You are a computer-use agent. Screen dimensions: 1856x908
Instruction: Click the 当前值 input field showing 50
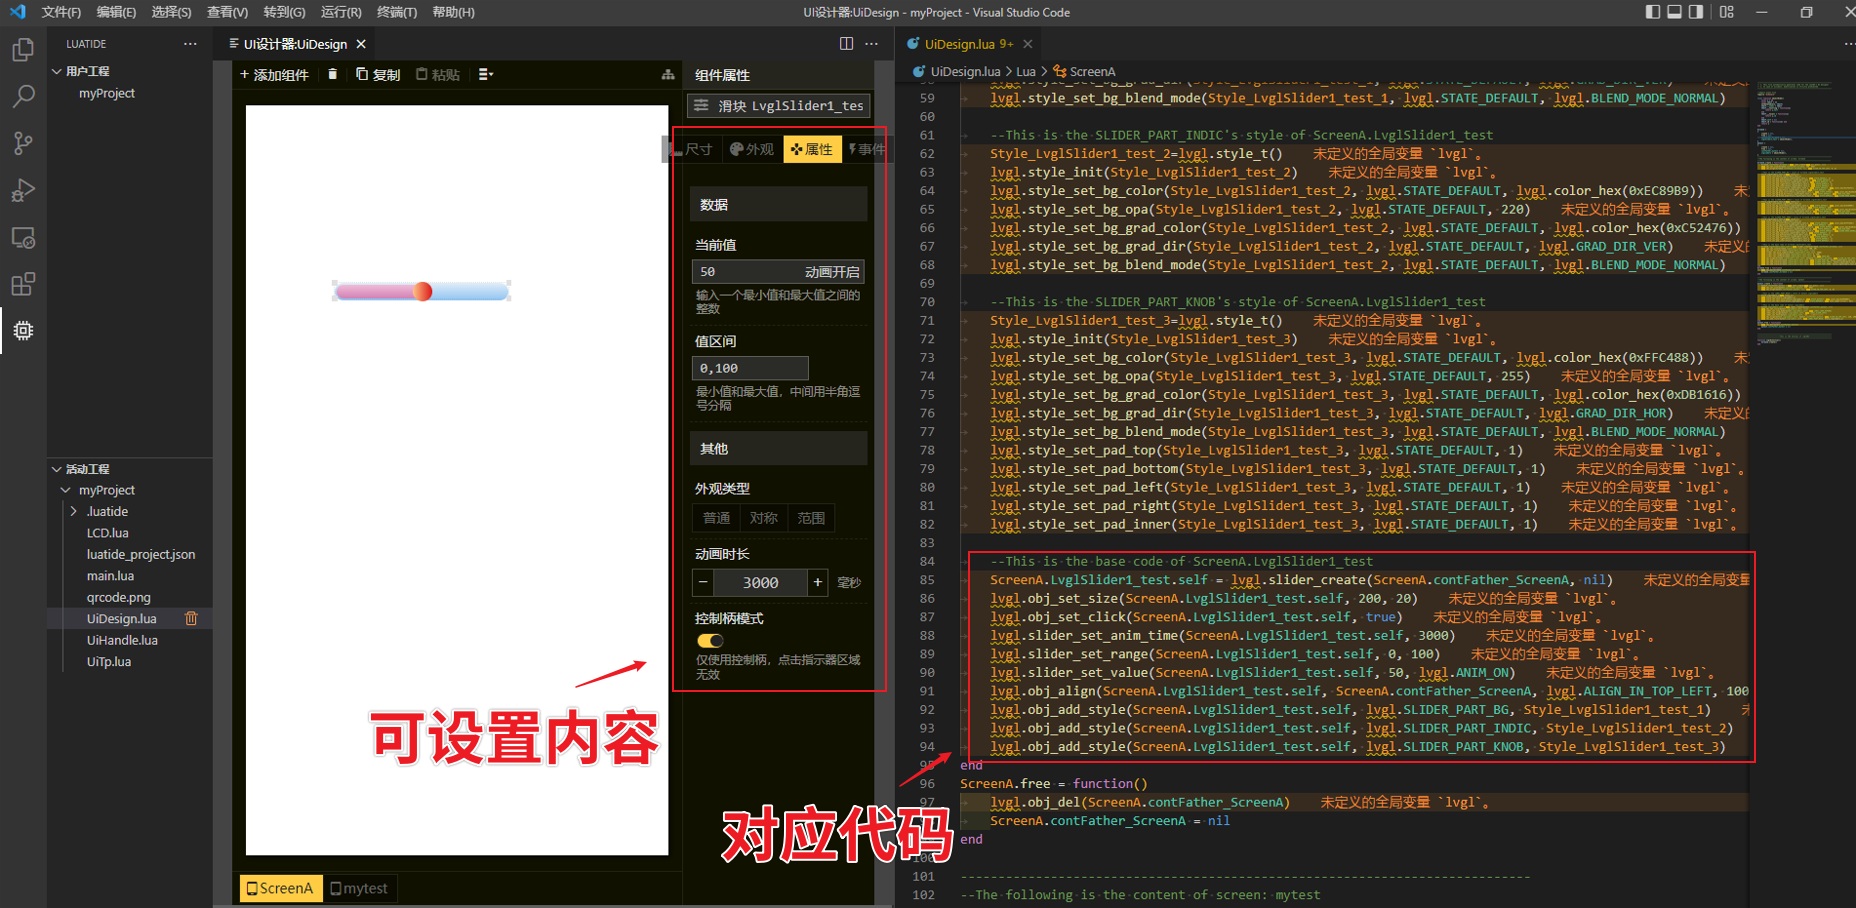click(740, 271)
